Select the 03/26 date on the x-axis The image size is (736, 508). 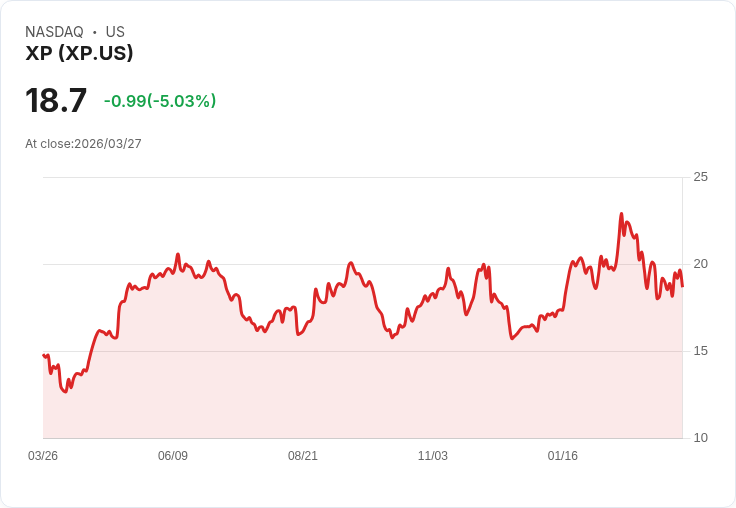(x=43, y=456)
